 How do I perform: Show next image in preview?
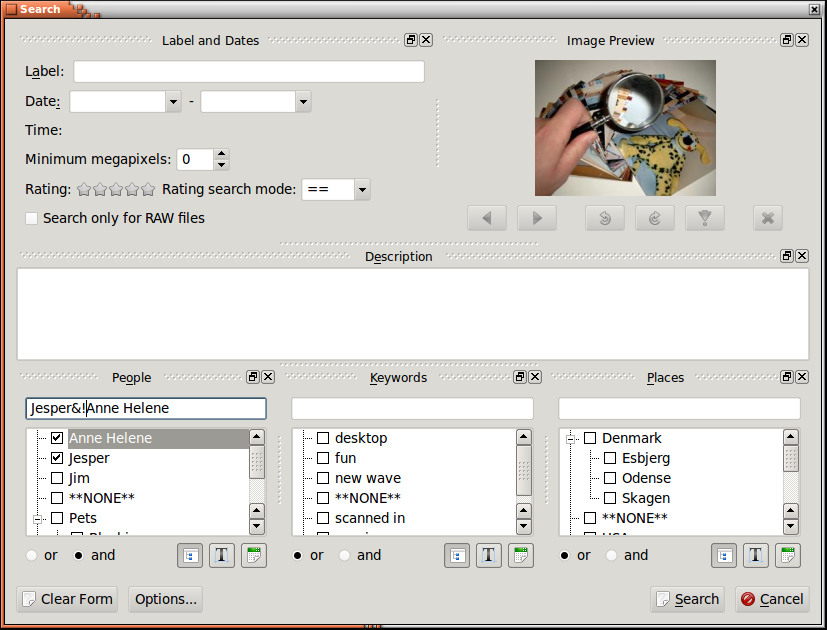coord(537,218)
